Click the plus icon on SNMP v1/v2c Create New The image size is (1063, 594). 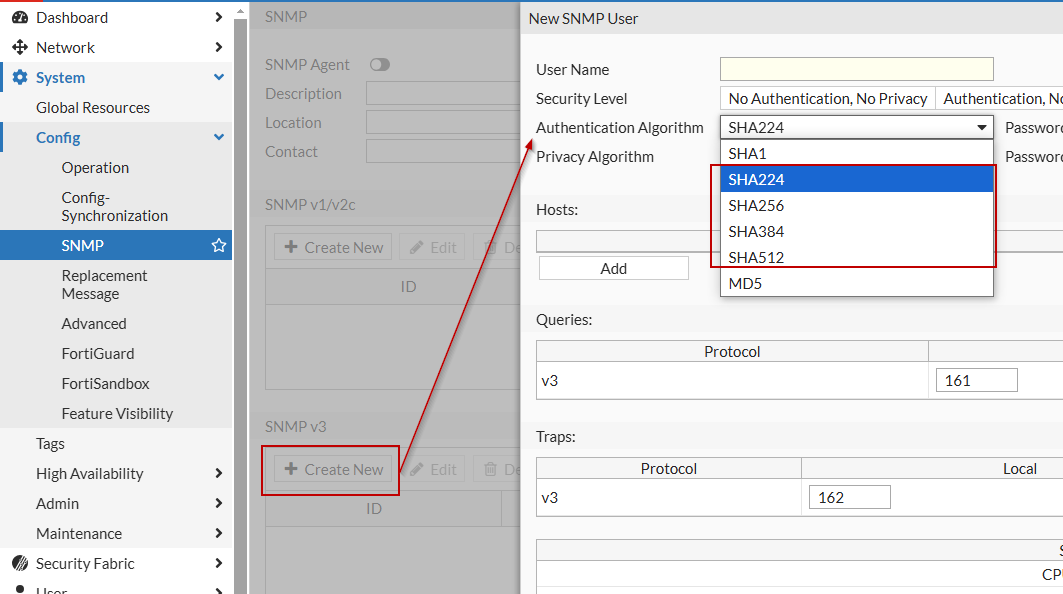291,247
